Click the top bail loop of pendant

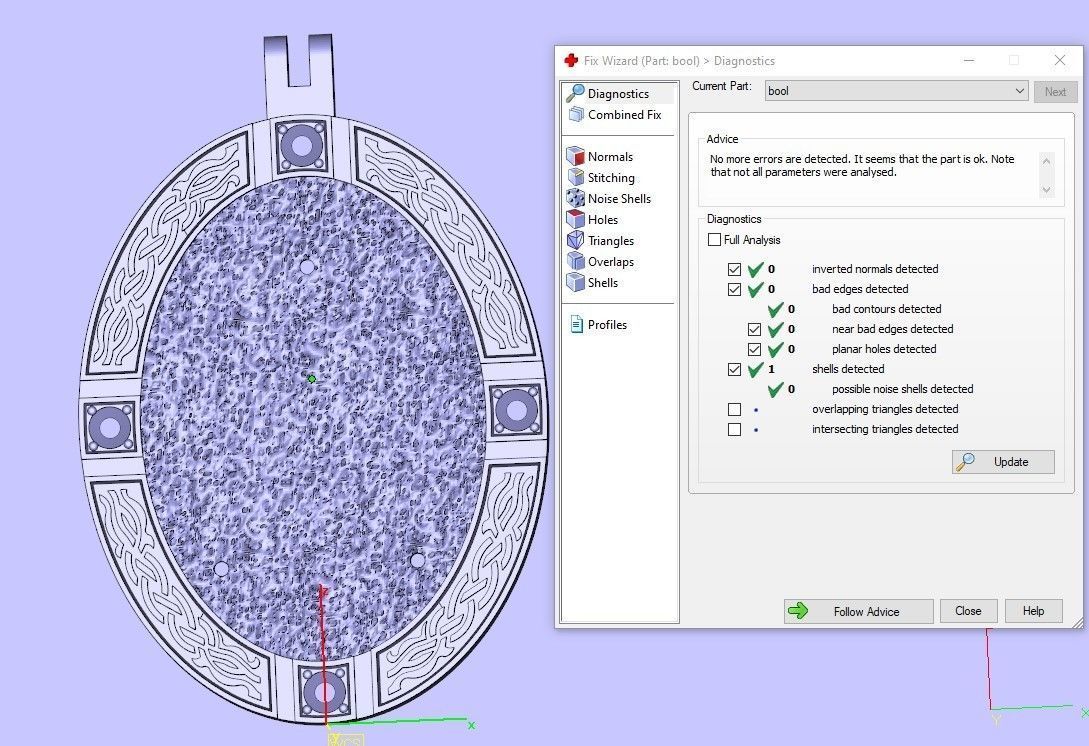click(x=299, y=75)
